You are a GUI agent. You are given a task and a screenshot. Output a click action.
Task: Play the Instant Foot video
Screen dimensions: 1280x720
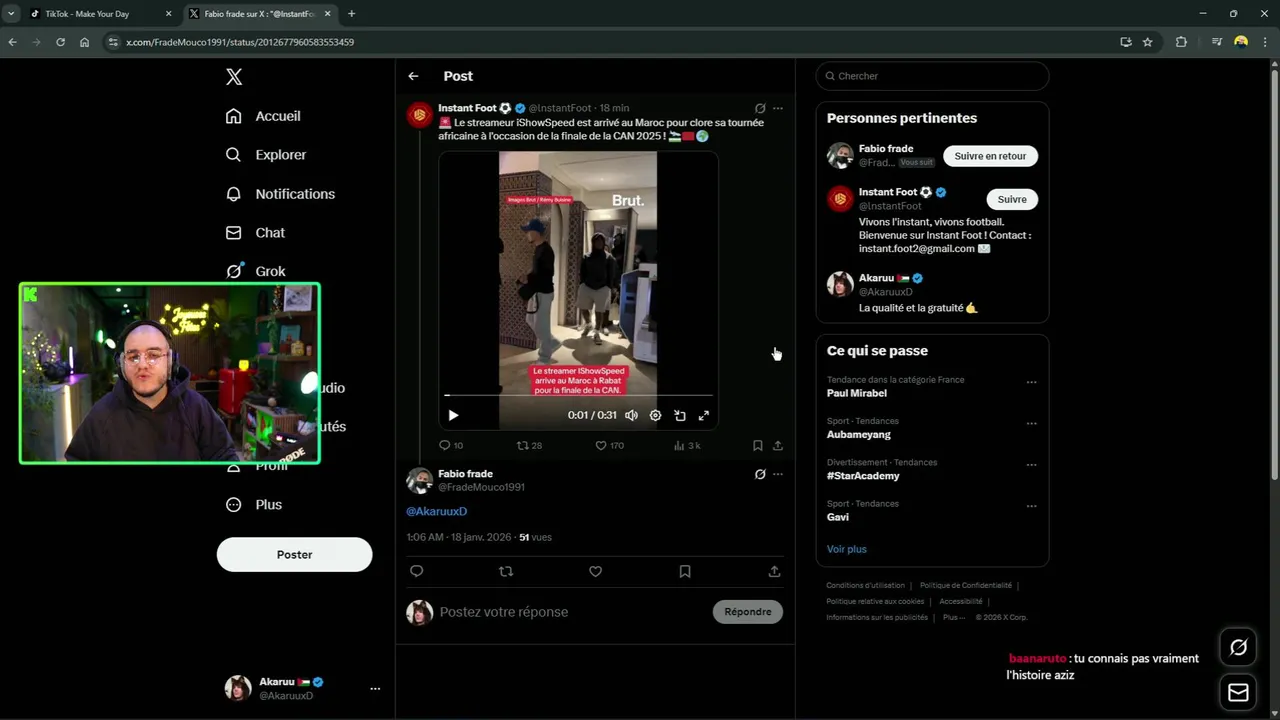(x=453, y=415)
